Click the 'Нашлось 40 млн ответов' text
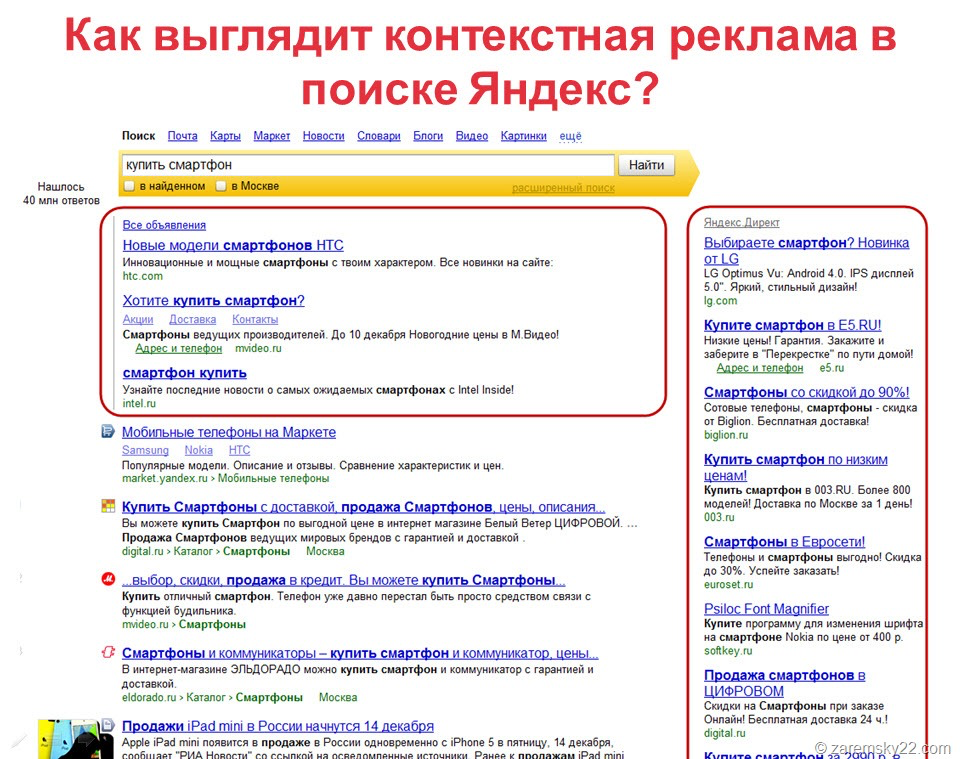 (x=61, y=193)
